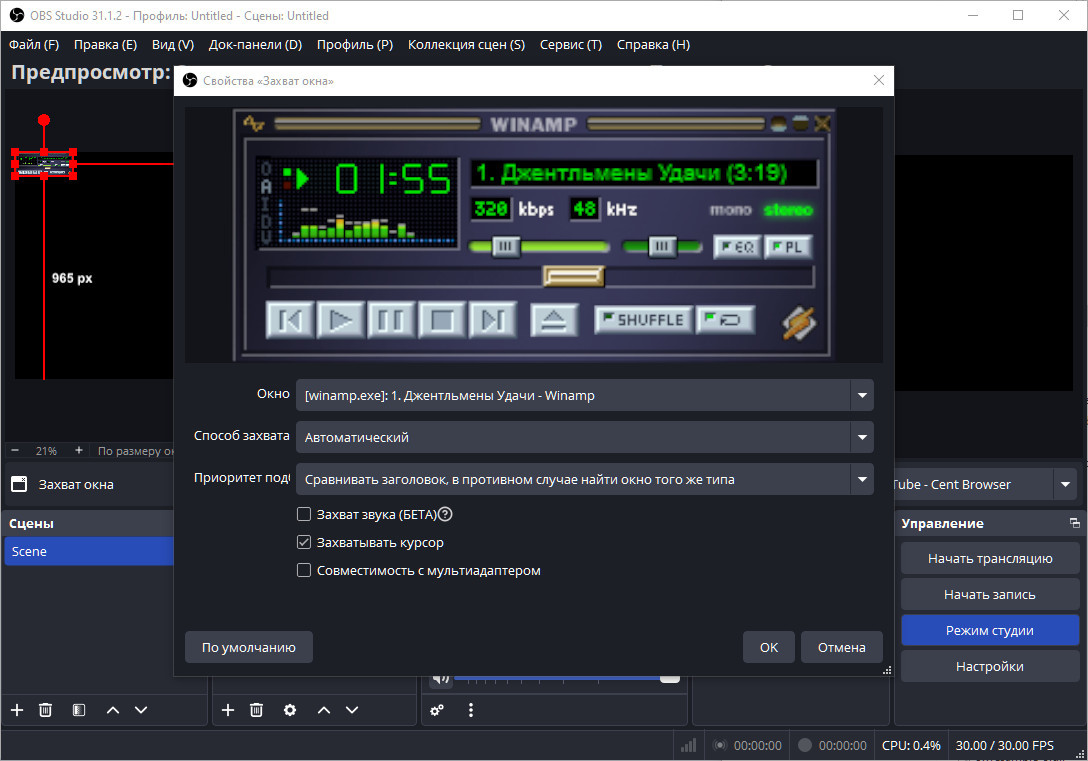The image size is (1088, 761).
Task: Delete the selected scene with trash icon
Action: click(45, 710)
